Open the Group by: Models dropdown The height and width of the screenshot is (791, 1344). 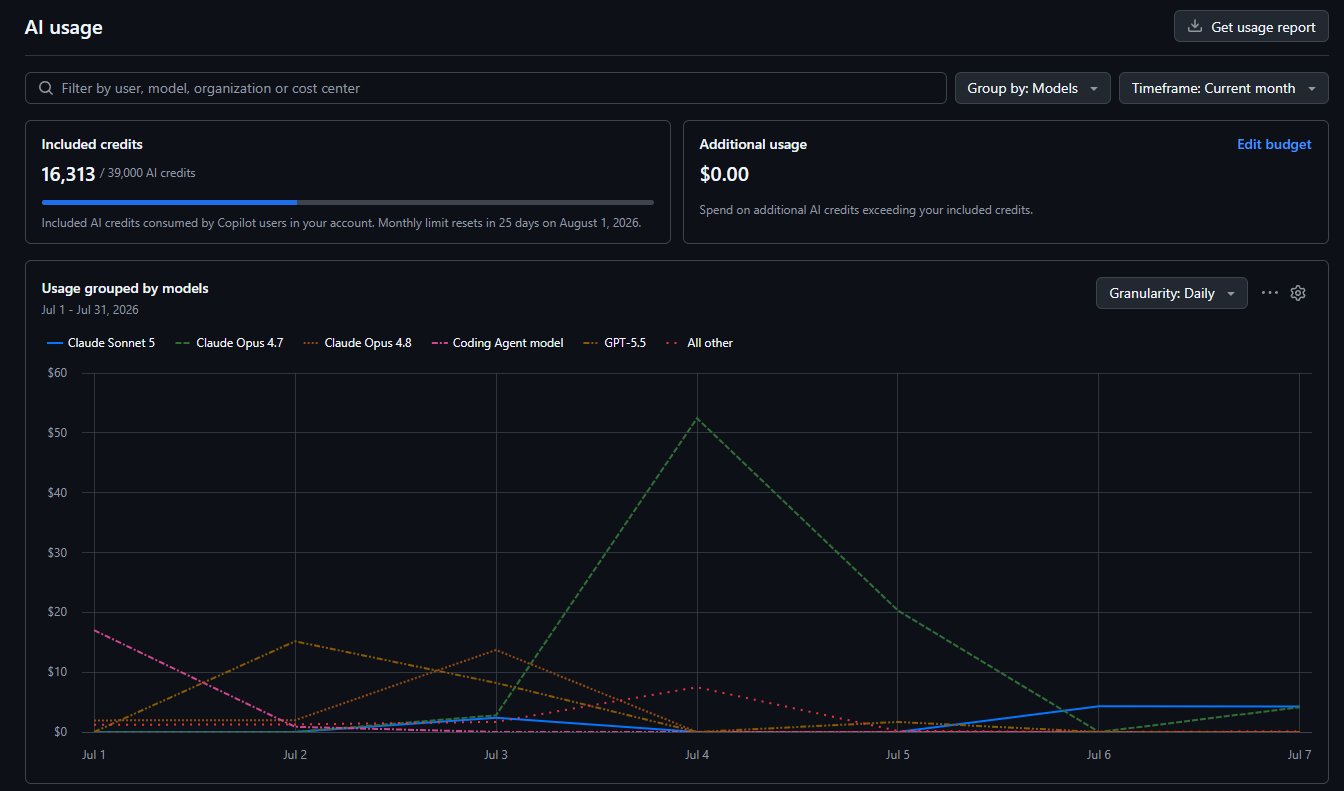coord(1033,88)
